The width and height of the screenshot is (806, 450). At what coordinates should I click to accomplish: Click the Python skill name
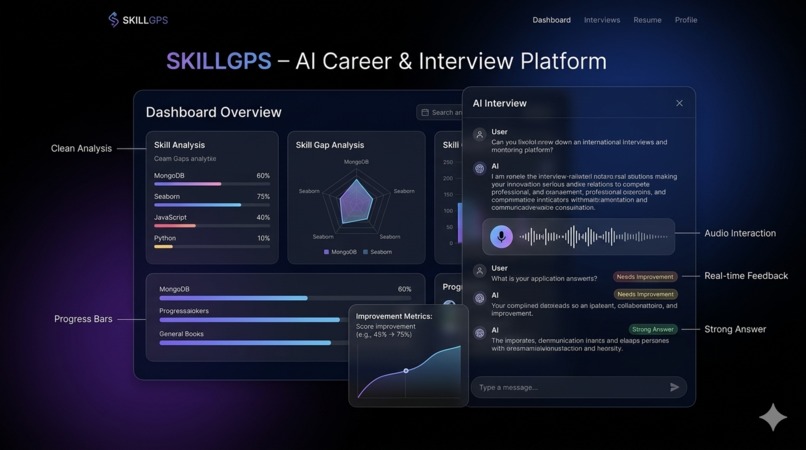tap(164, 238)
